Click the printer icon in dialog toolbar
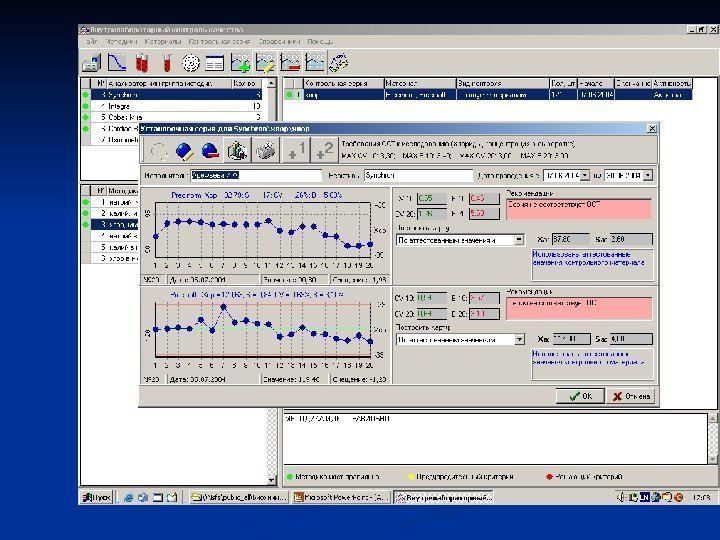This screenshot has height=540, width=720. click(x=266, y=150)
